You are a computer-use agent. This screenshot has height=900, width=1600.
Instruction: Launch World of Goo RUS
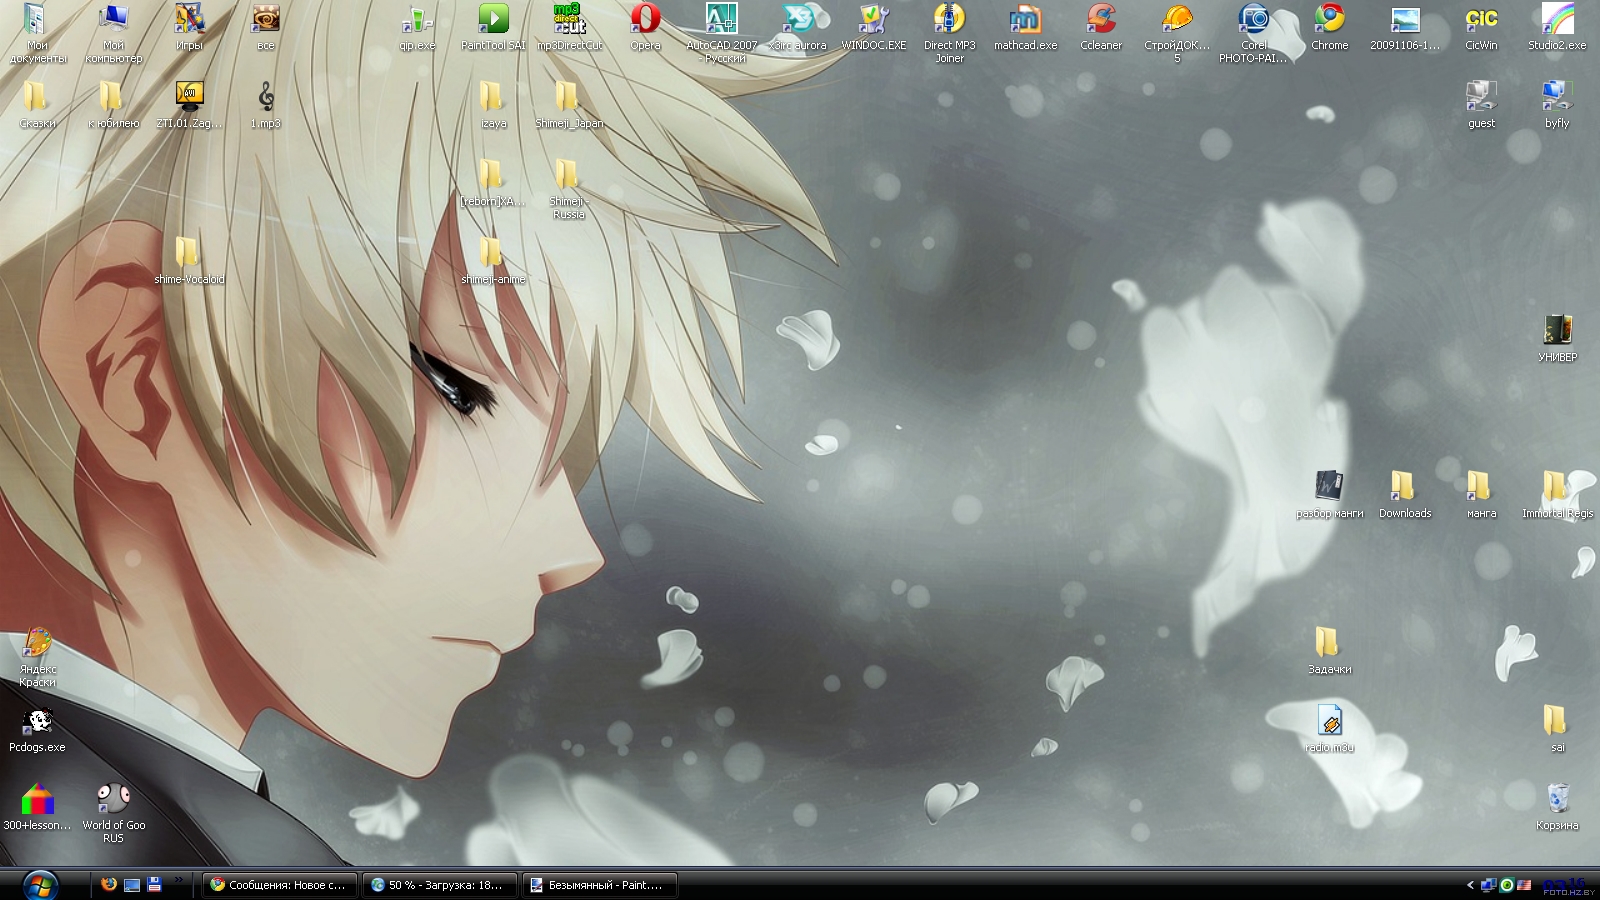tap(113, 813)
